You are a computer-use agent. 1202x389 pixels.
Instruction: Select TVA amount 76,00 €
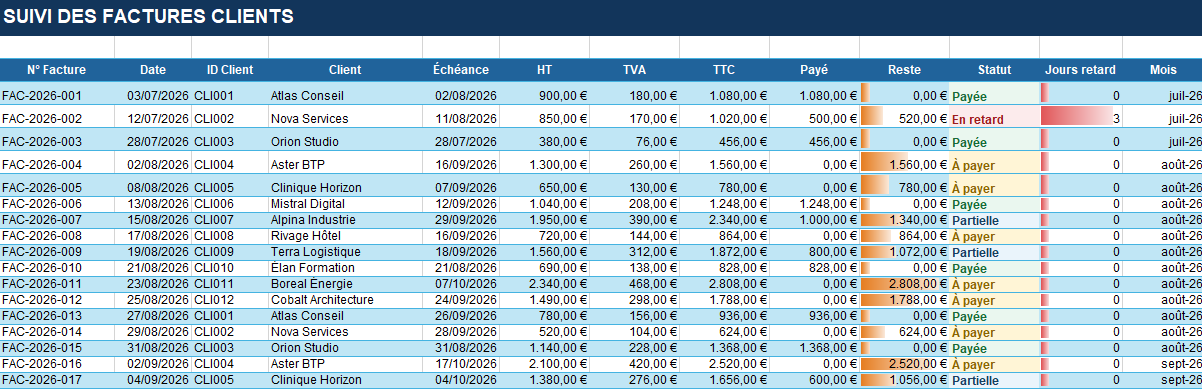[634, 139]
